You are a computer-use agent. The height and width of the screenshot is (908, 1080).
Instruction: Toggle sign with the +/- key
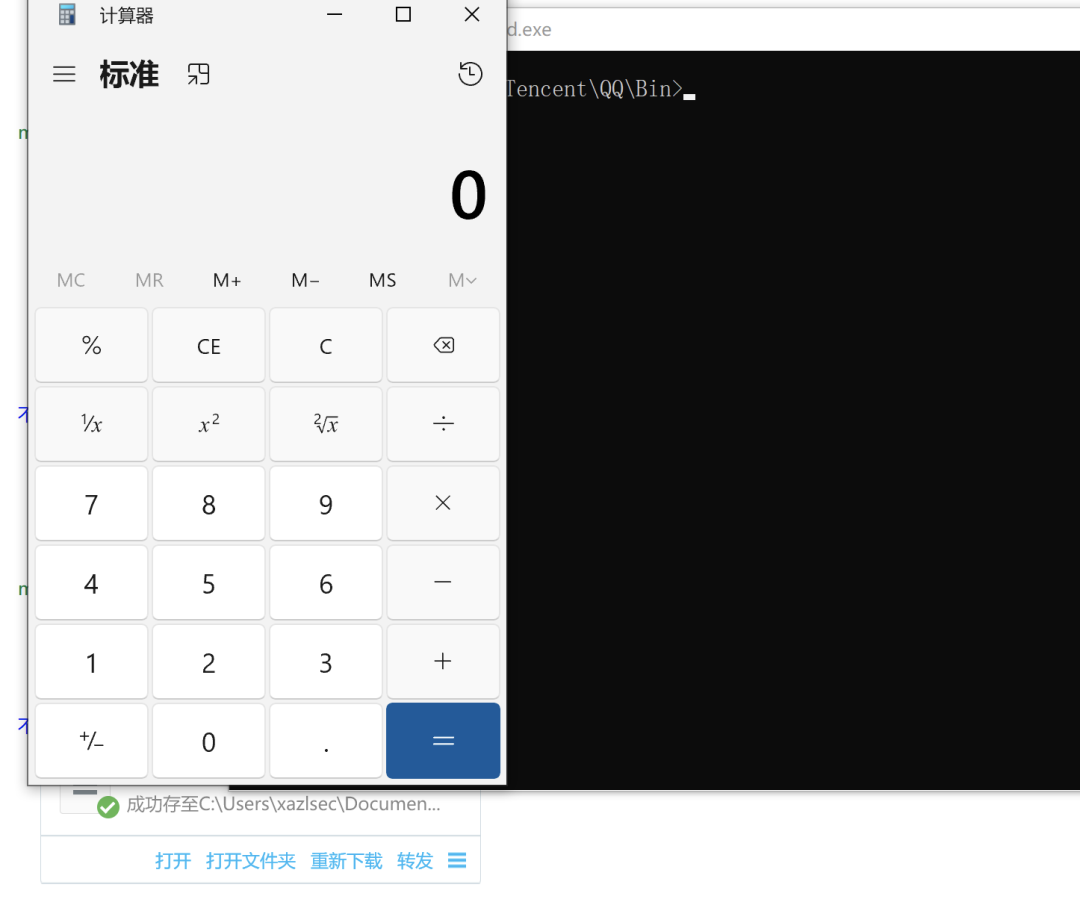pos(92,741)
